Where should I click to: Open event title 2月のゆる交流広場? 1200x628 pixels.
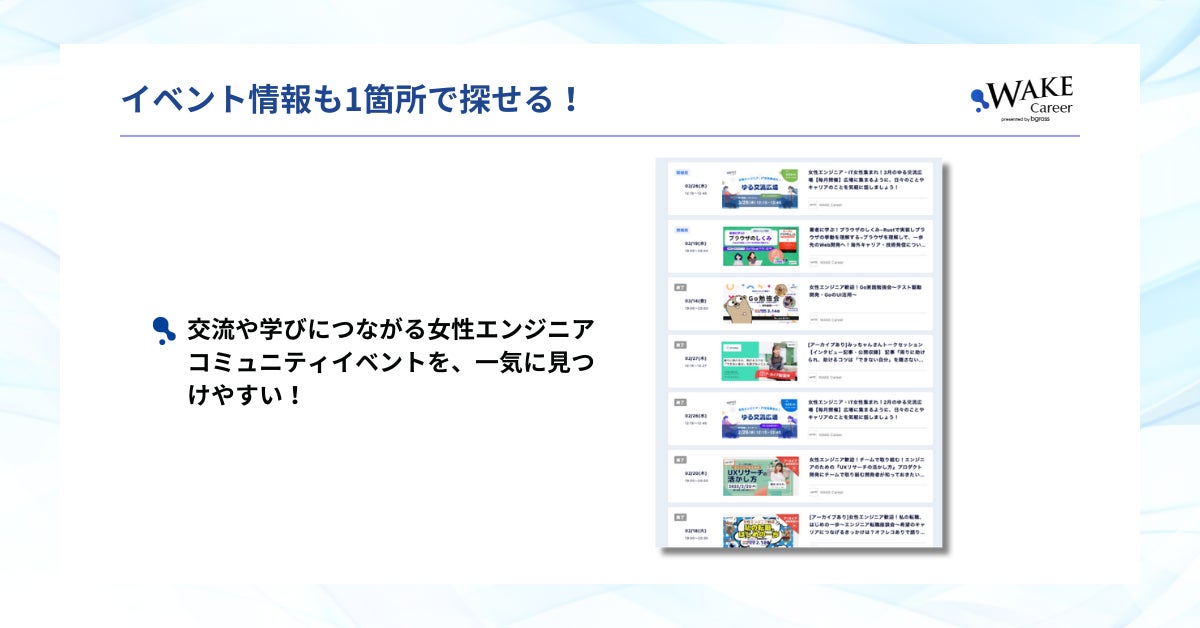[x=866, y=408]
